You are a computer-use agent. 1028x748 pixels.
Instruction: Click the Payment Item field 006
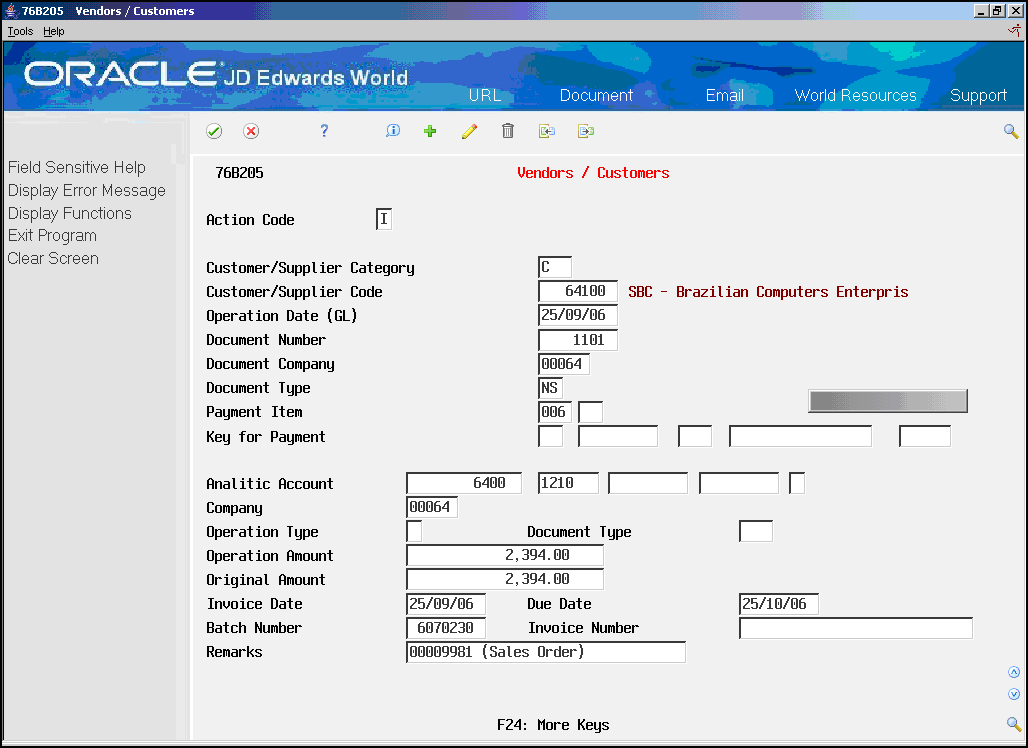pyautogui.click(x=555, y=412)
